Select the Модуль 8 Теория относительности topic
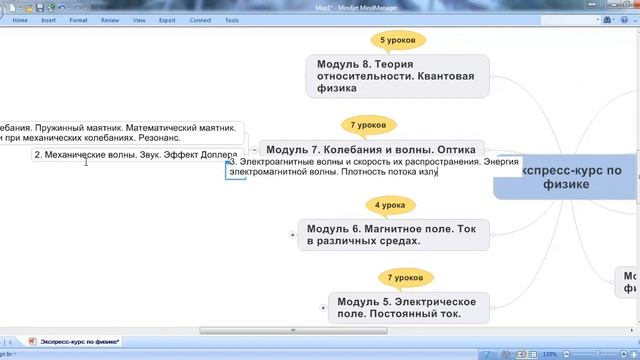Screen dimensions: 640x360 [x=397, y=76]
